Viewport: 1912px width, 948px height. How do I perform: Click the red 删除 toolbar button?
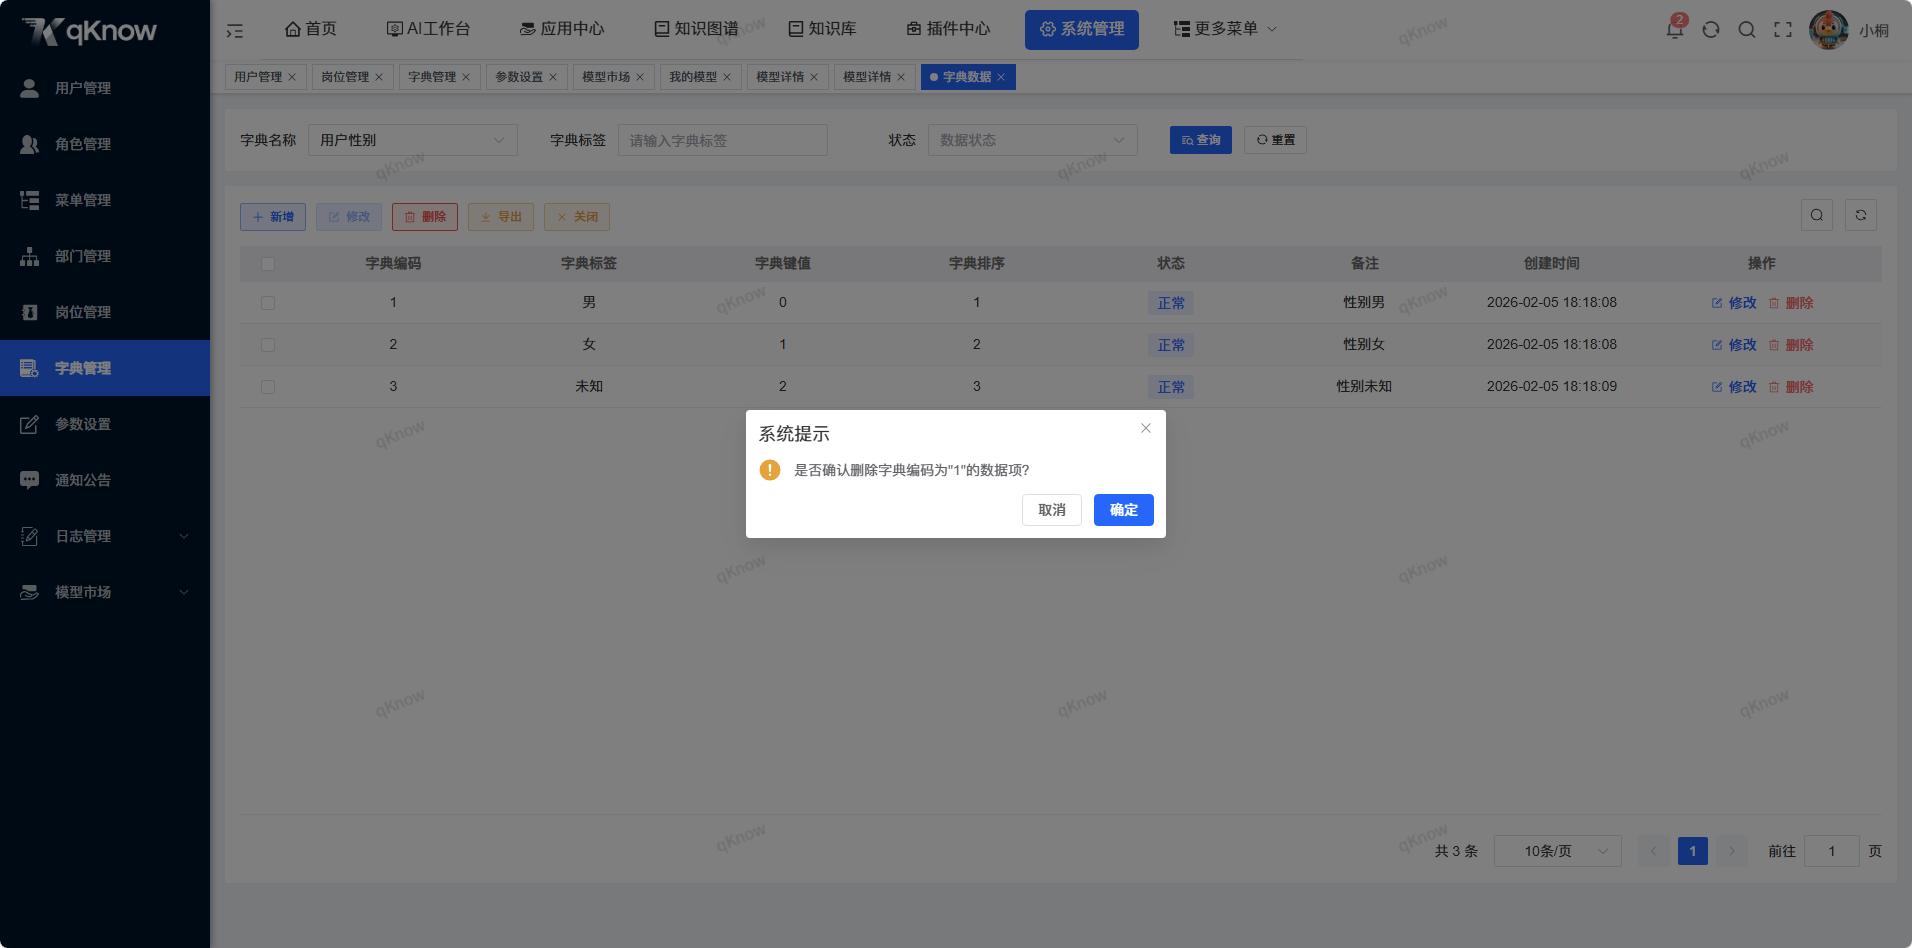(x=425, y=217)
